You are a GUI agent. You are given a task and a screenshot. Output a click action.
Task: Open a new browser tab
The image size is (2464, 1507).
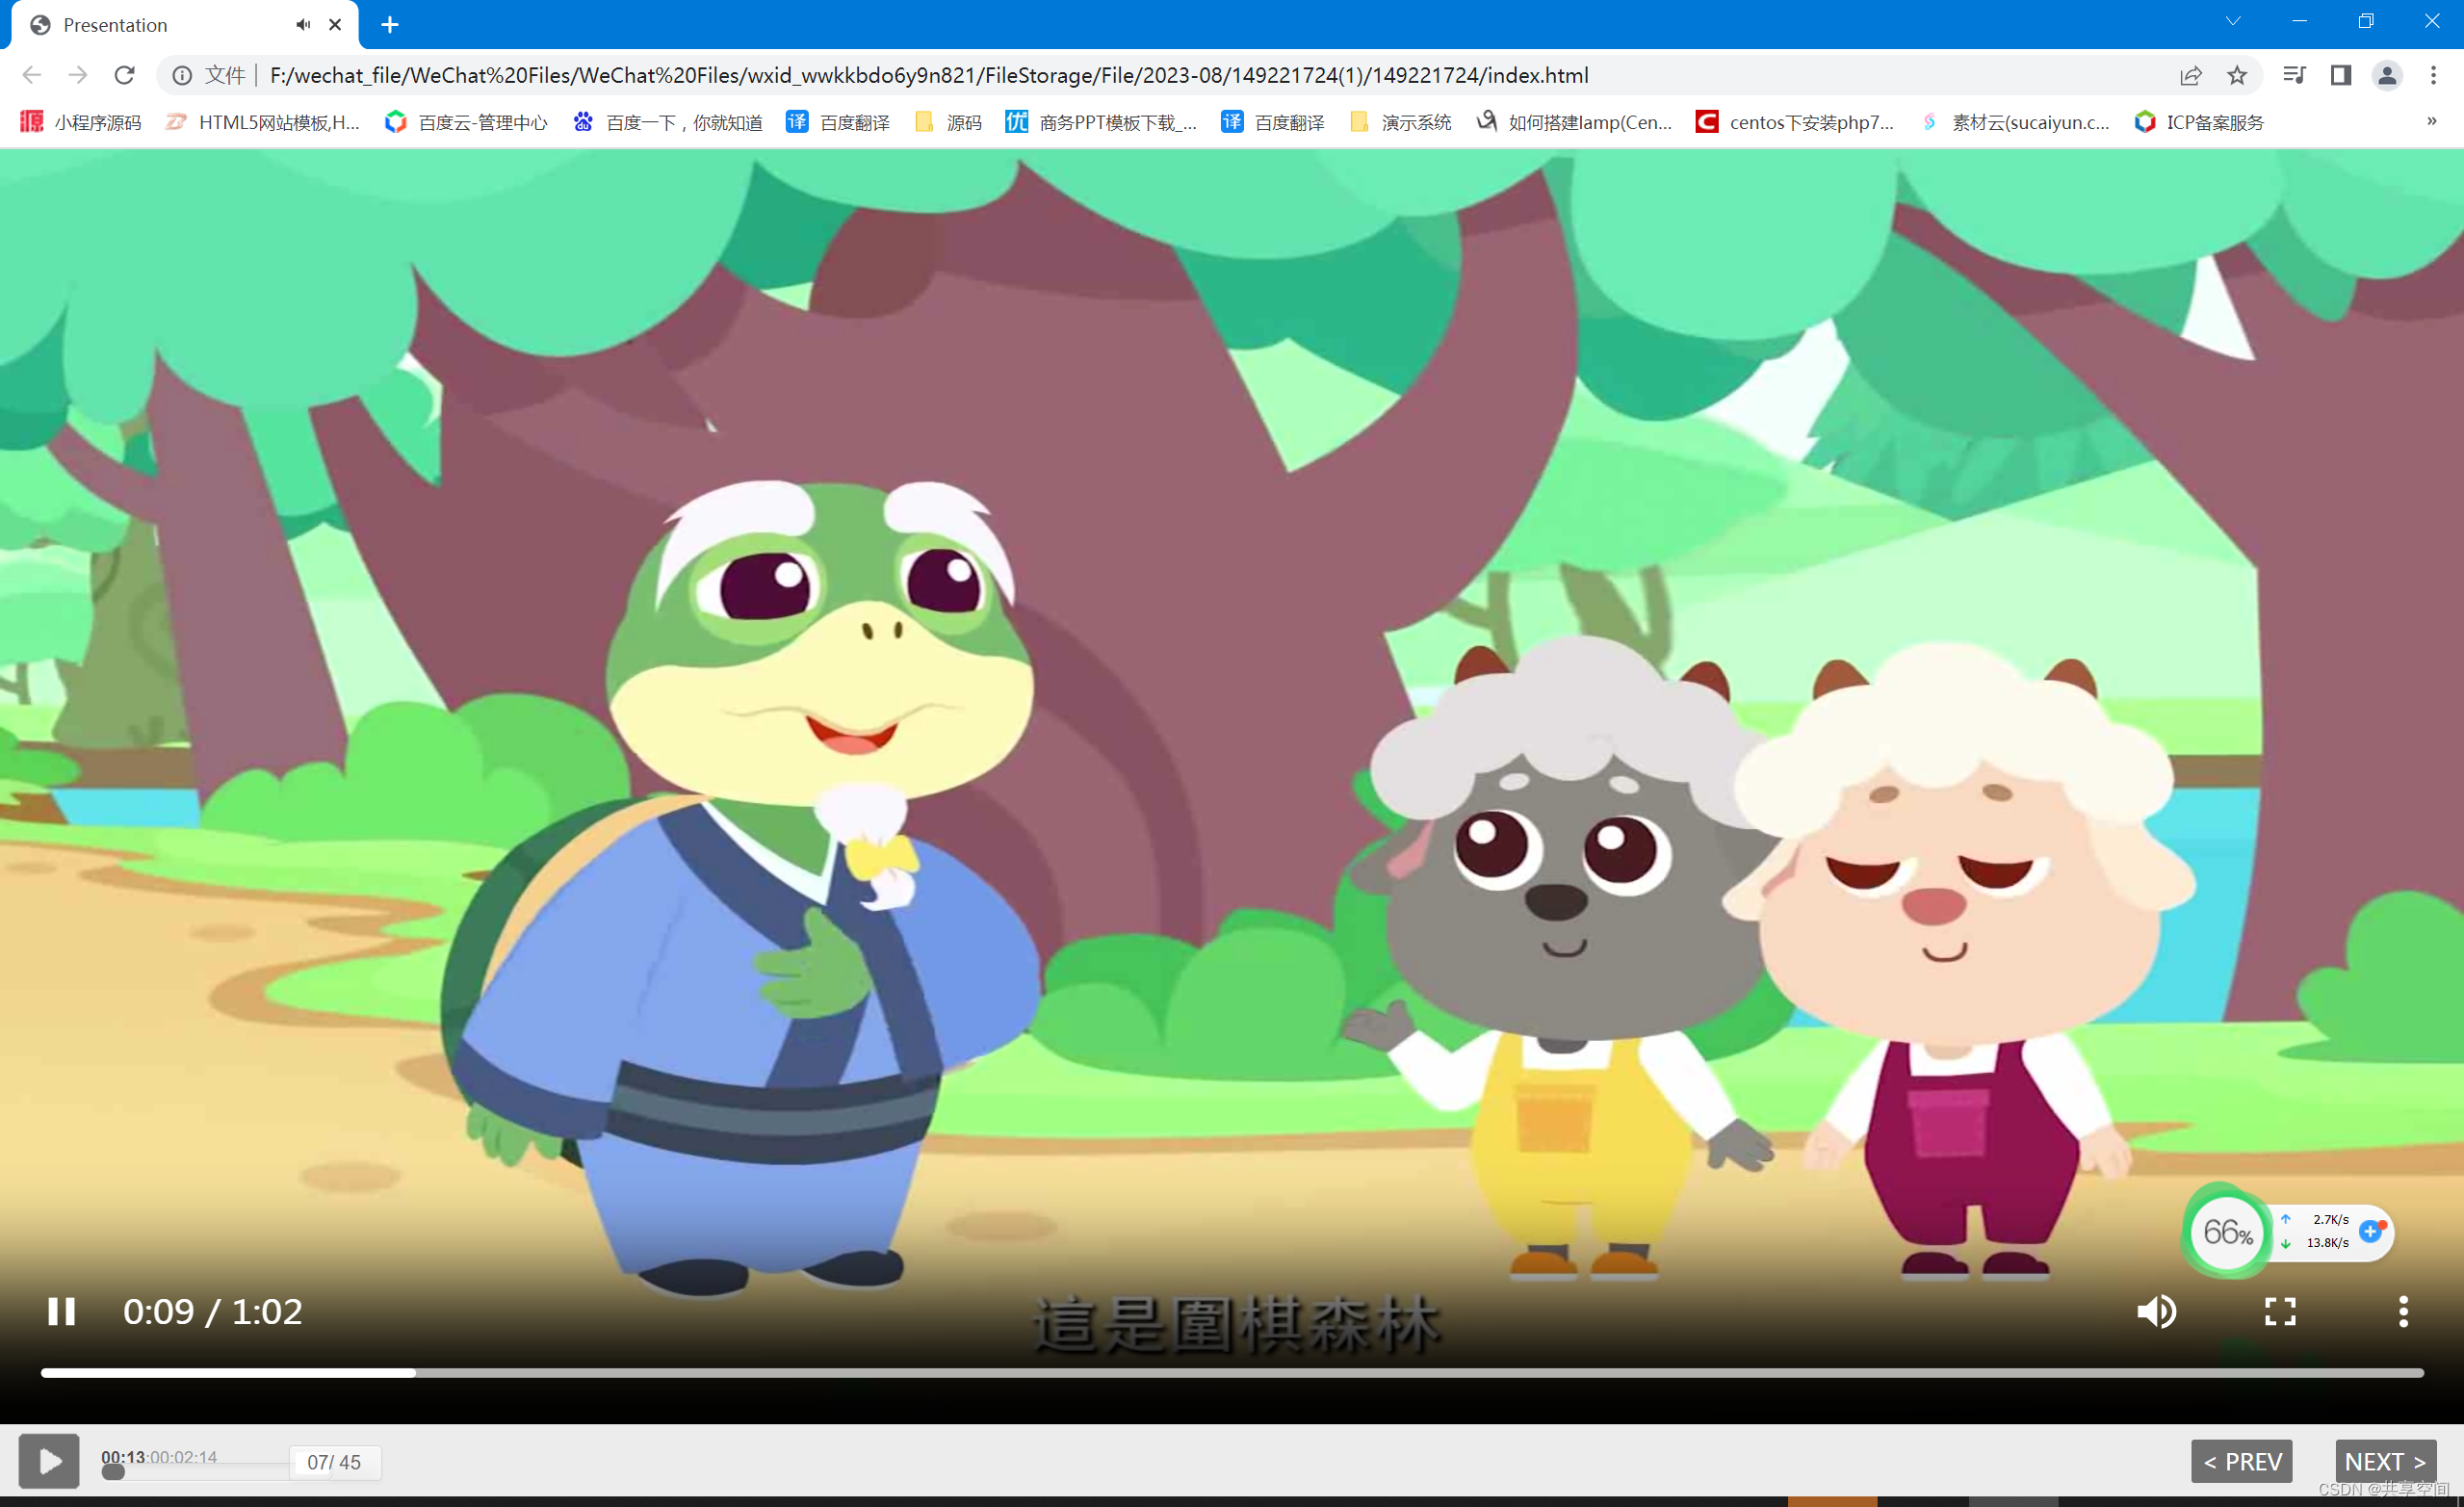pos(390,25)
